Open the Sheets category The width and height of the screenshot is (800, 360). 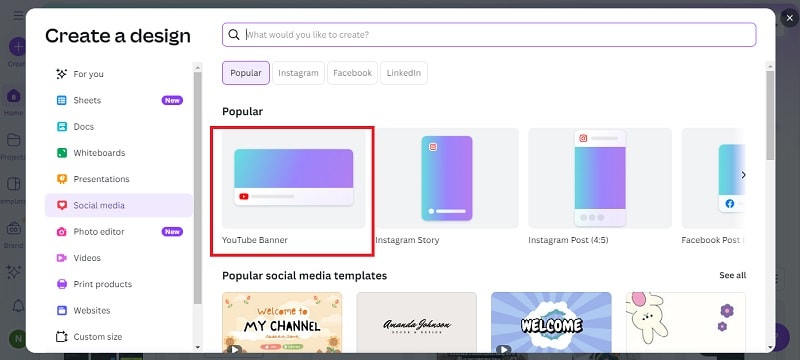[x=118, y=100]
